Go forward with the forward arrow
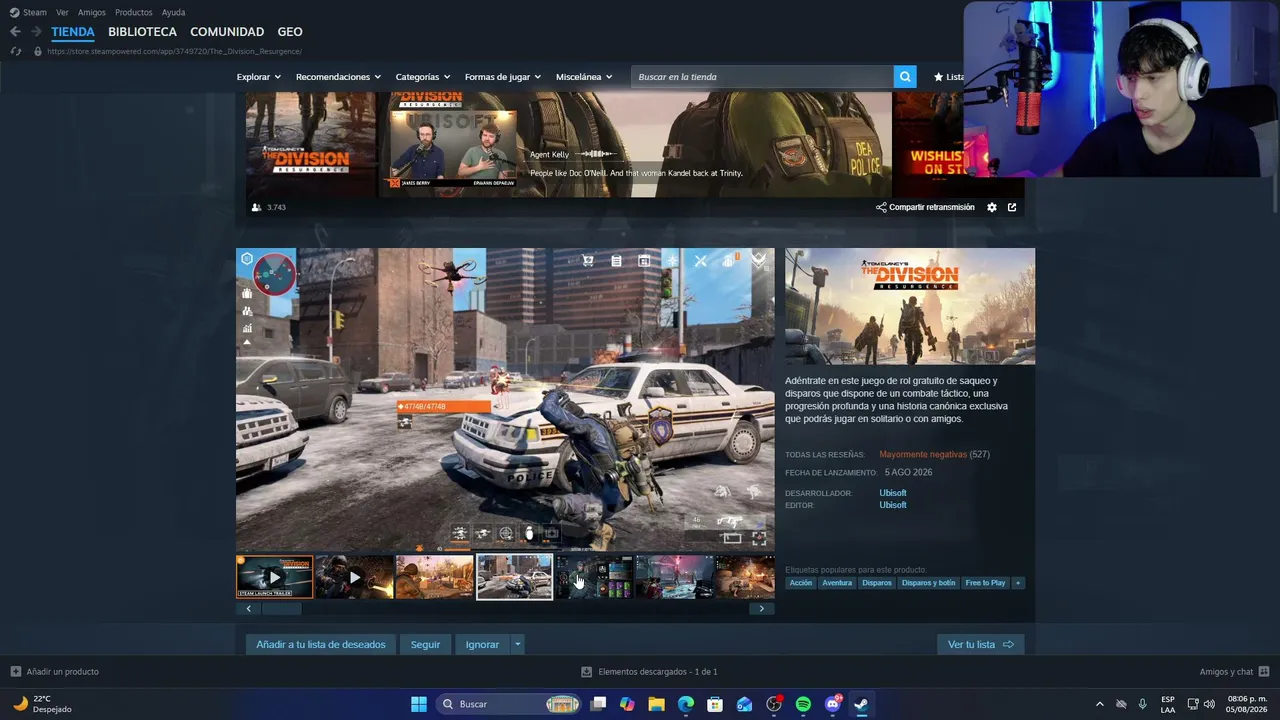The height and width of the screenshot is (720, 1280). point(36,32)
